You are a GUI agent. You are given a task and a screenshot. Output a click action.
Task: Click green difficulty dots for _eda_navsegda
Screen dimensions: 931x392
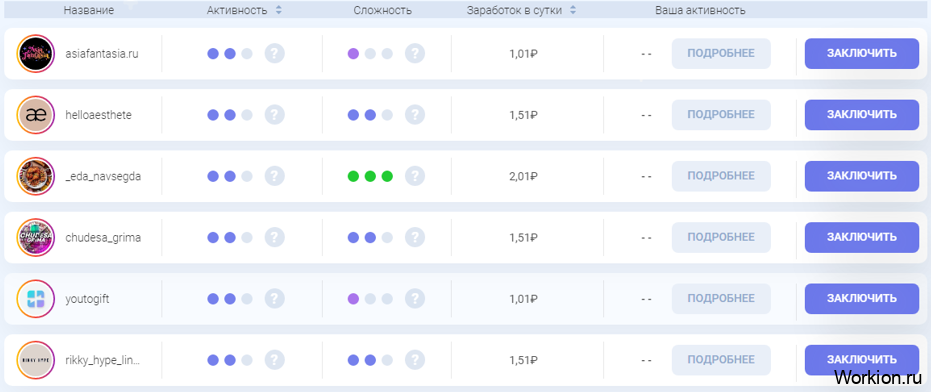point(370,176)
